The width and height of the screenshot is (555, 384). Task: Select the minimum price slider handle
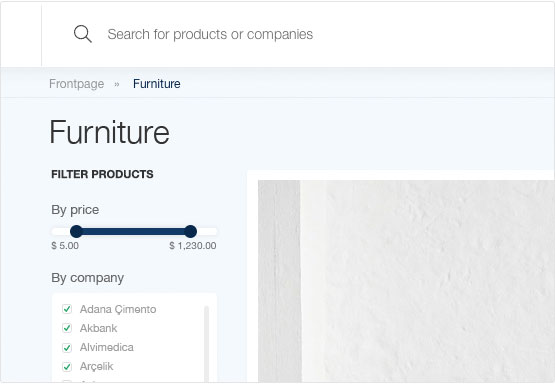(76, 231)
